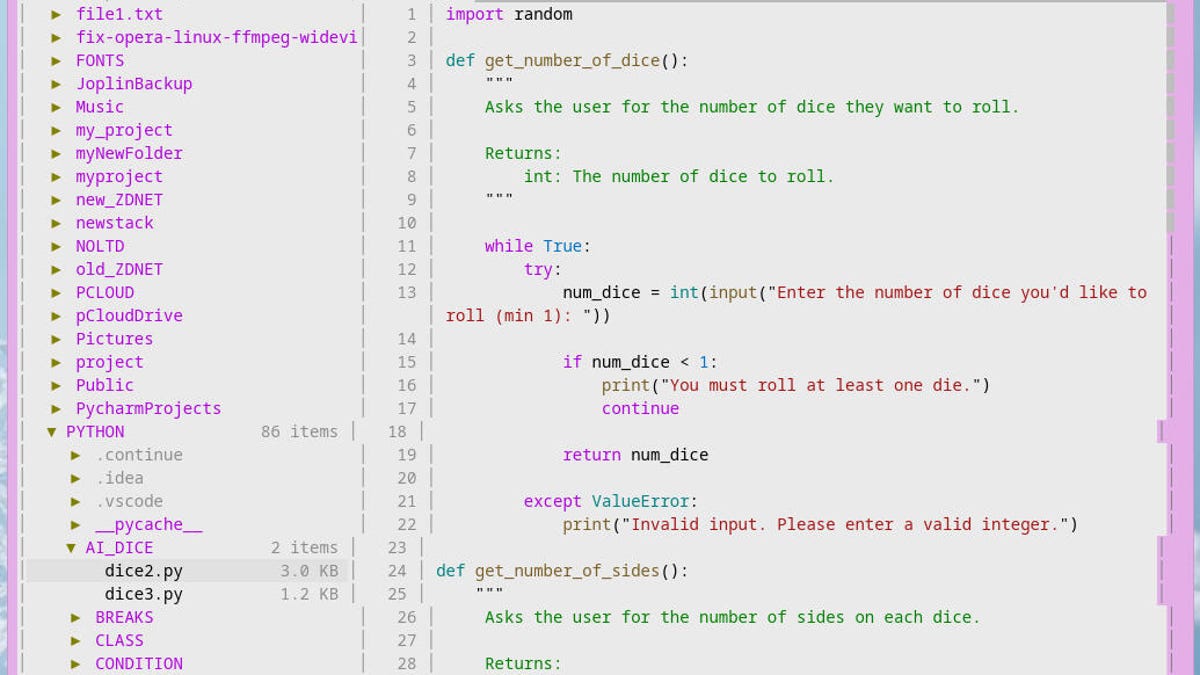Open the pCloudDrive folder
The height and width of the screenshot is (675, 1200).
pos(128,315)
